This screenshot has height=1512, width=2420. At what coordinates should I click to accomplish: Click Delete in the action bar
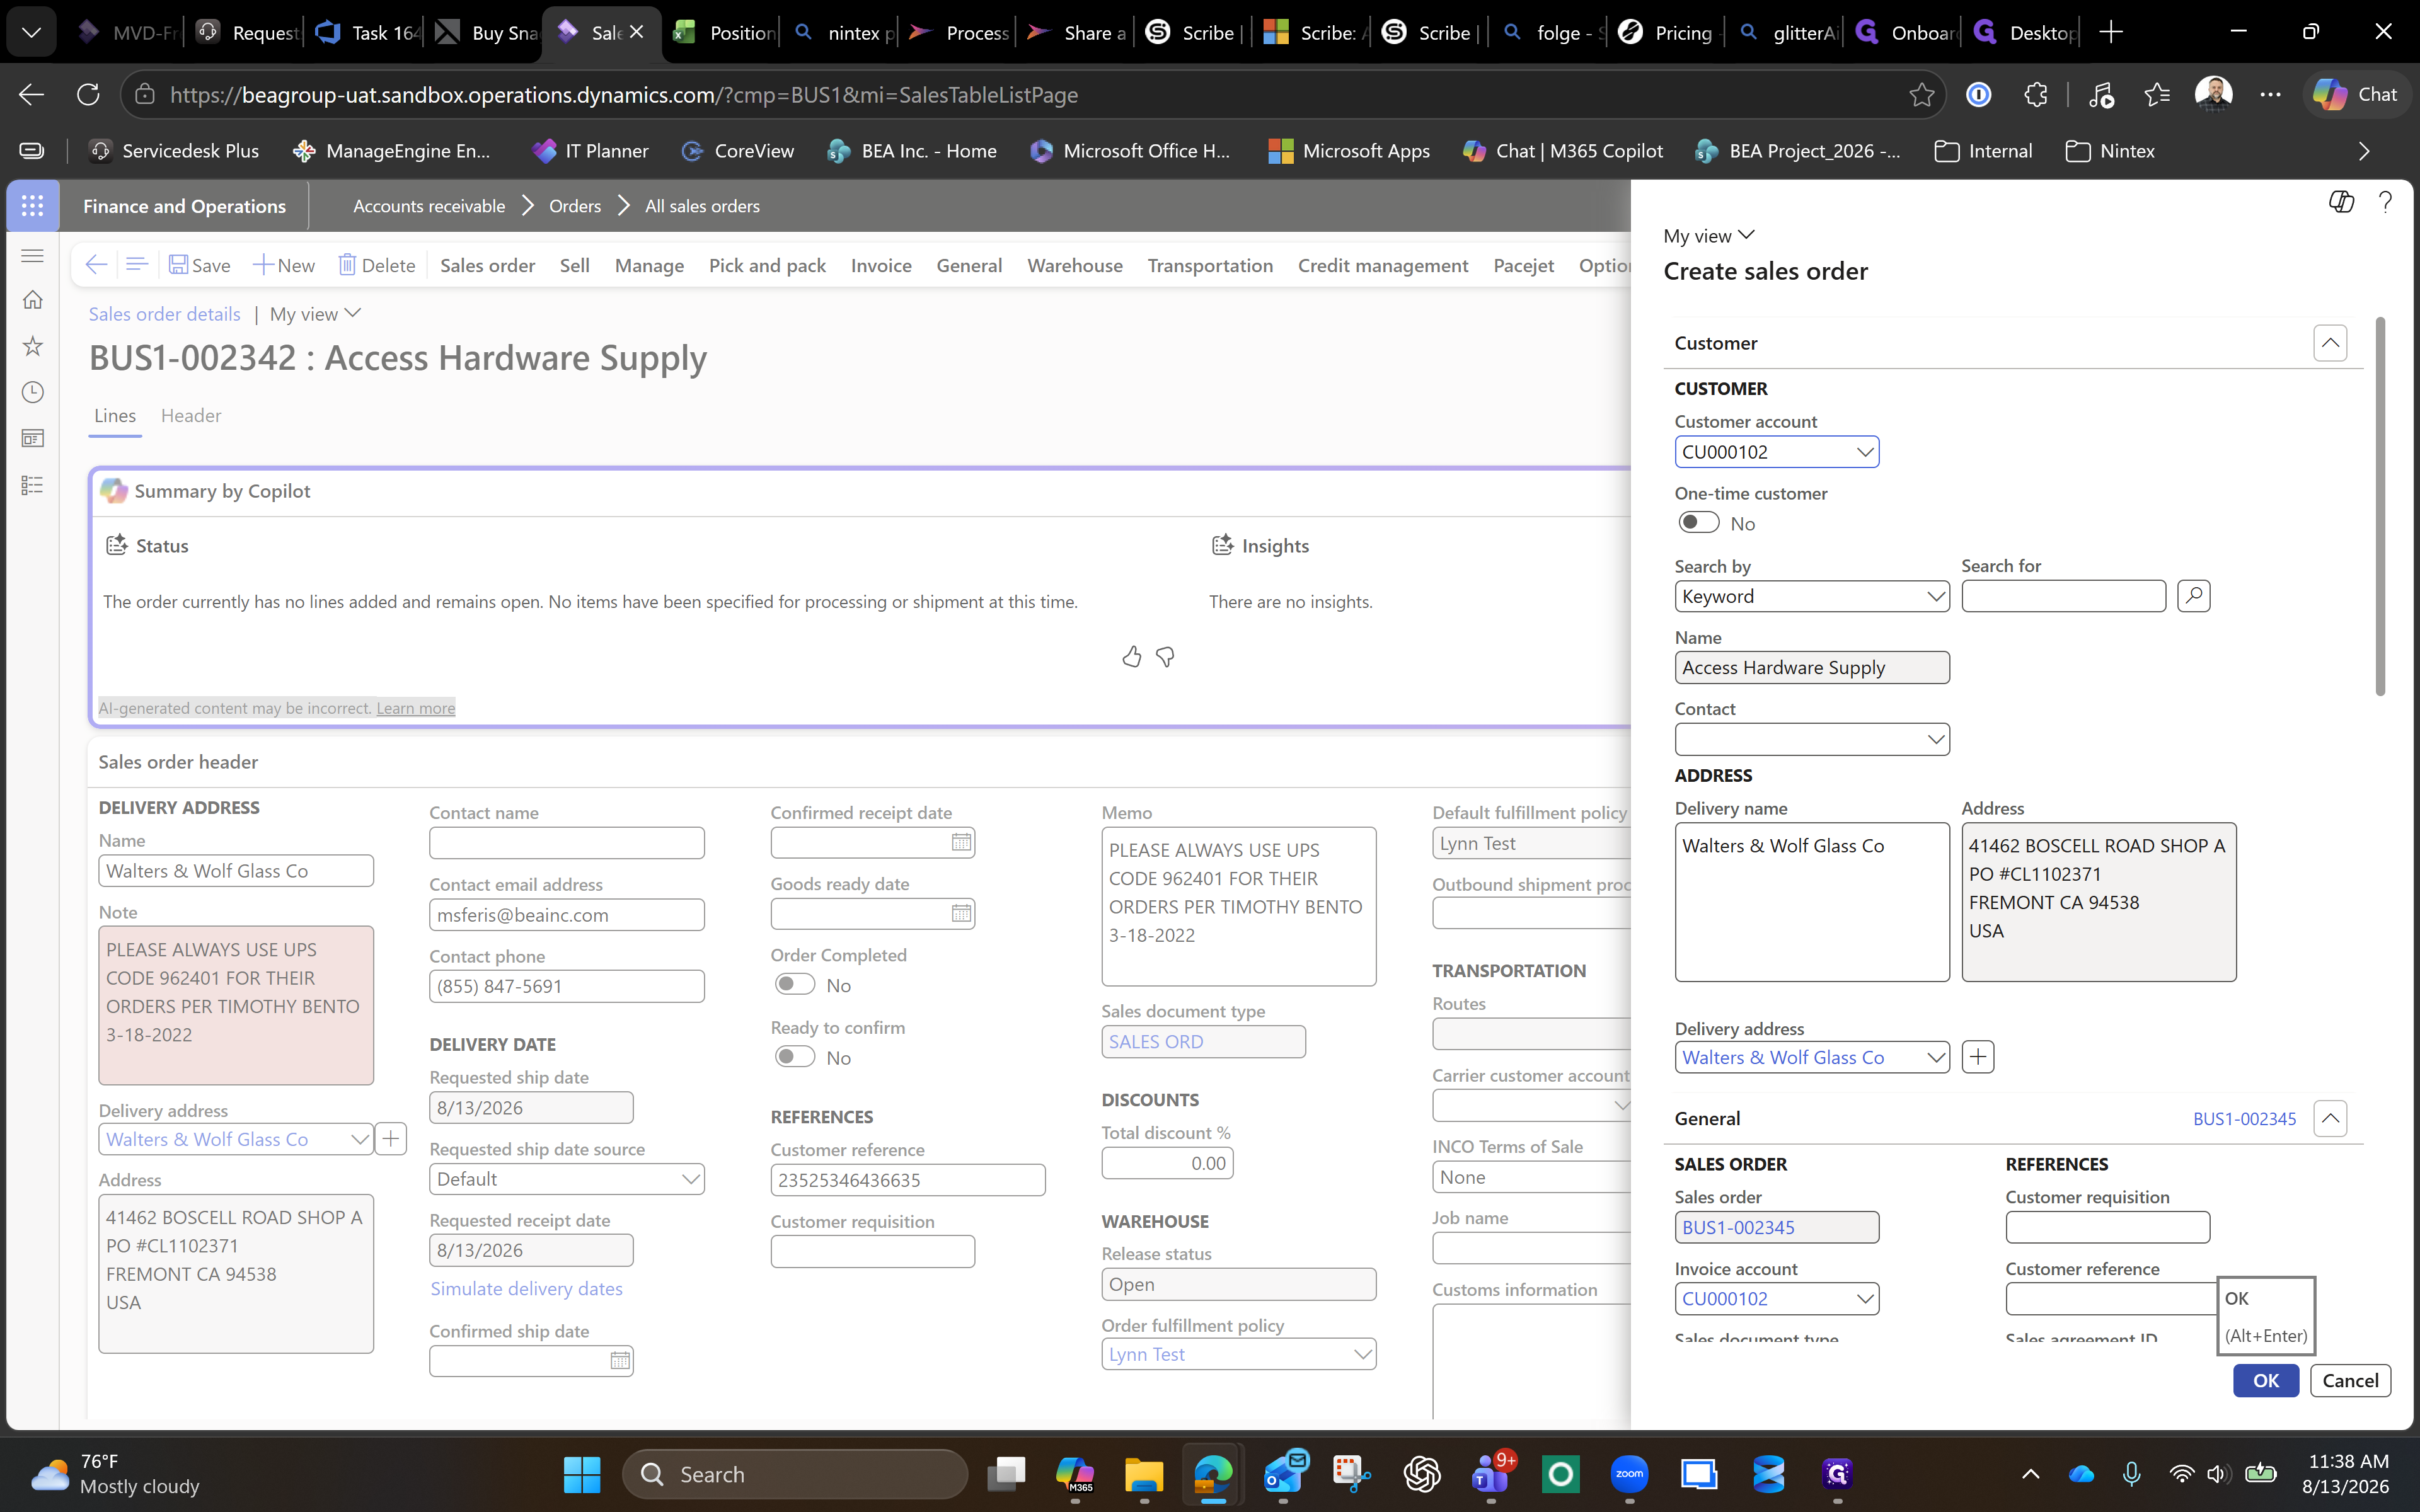point(377,265)
